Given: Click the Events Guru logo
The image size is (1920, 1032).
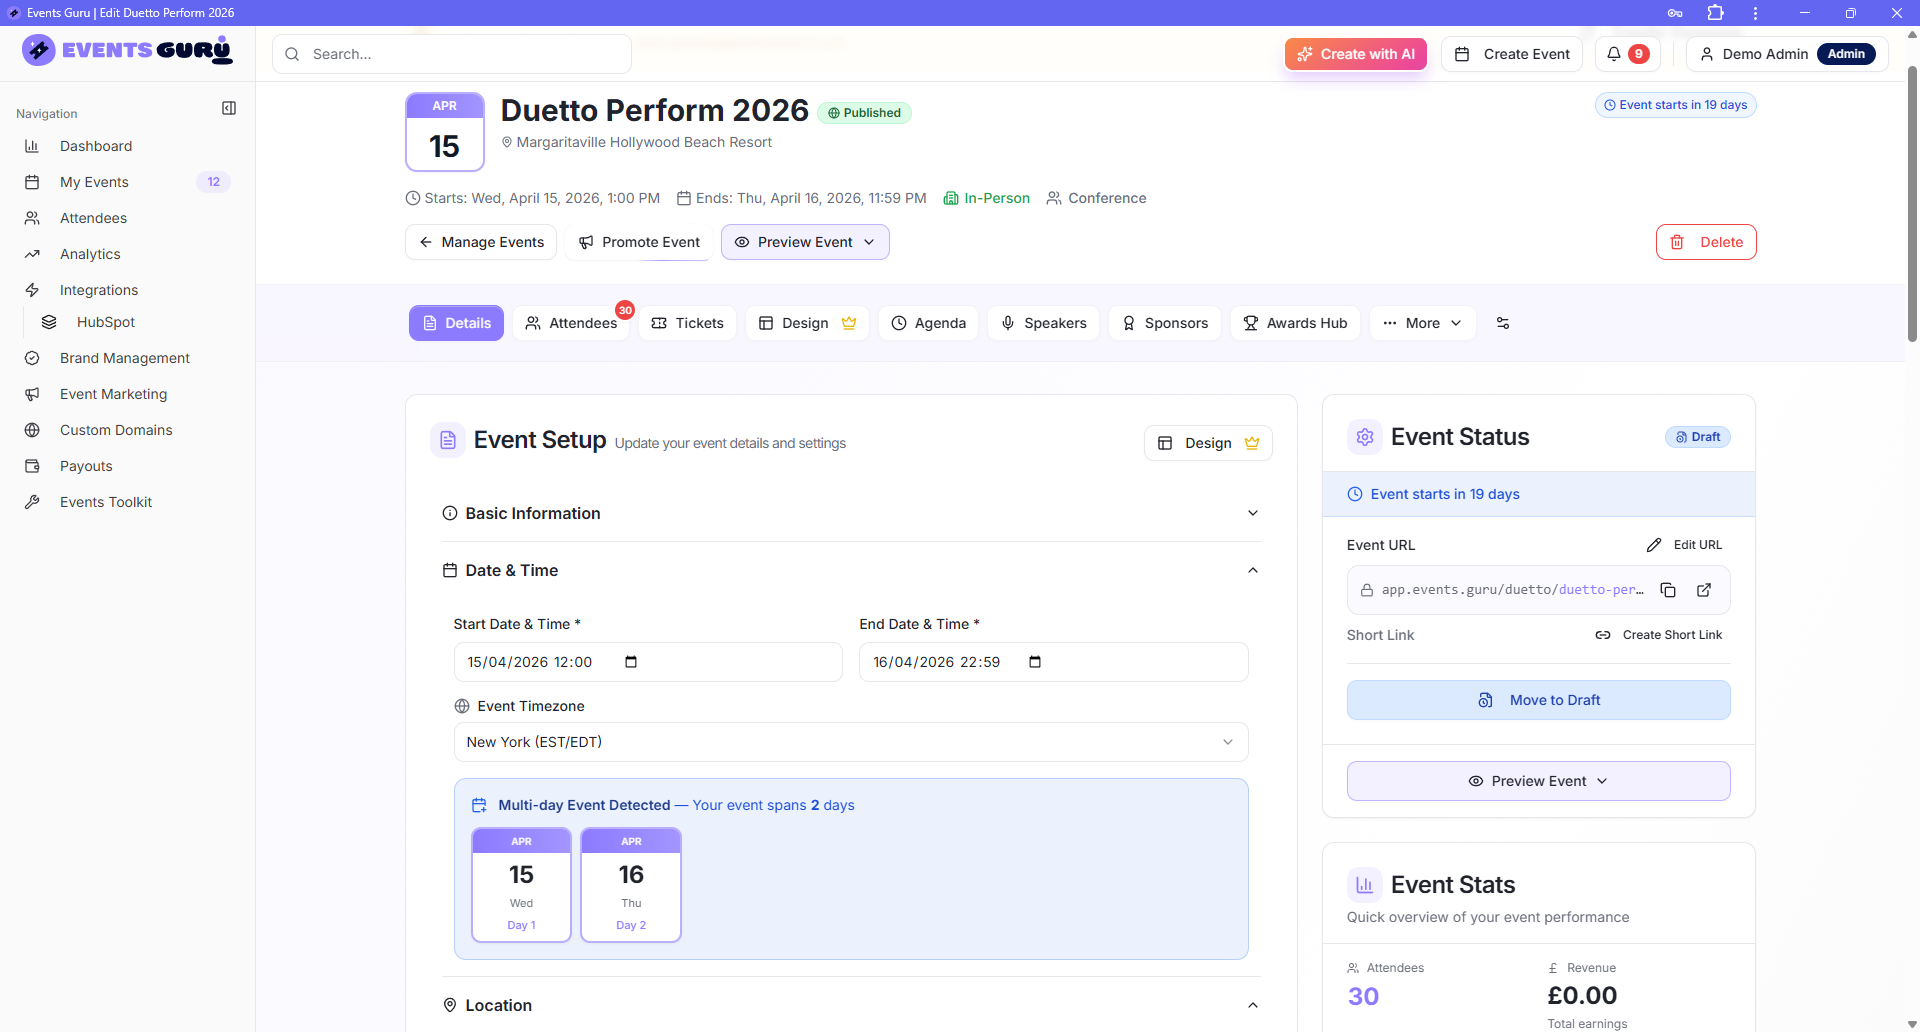Looking at the screenshot, I should pos(128,50).
